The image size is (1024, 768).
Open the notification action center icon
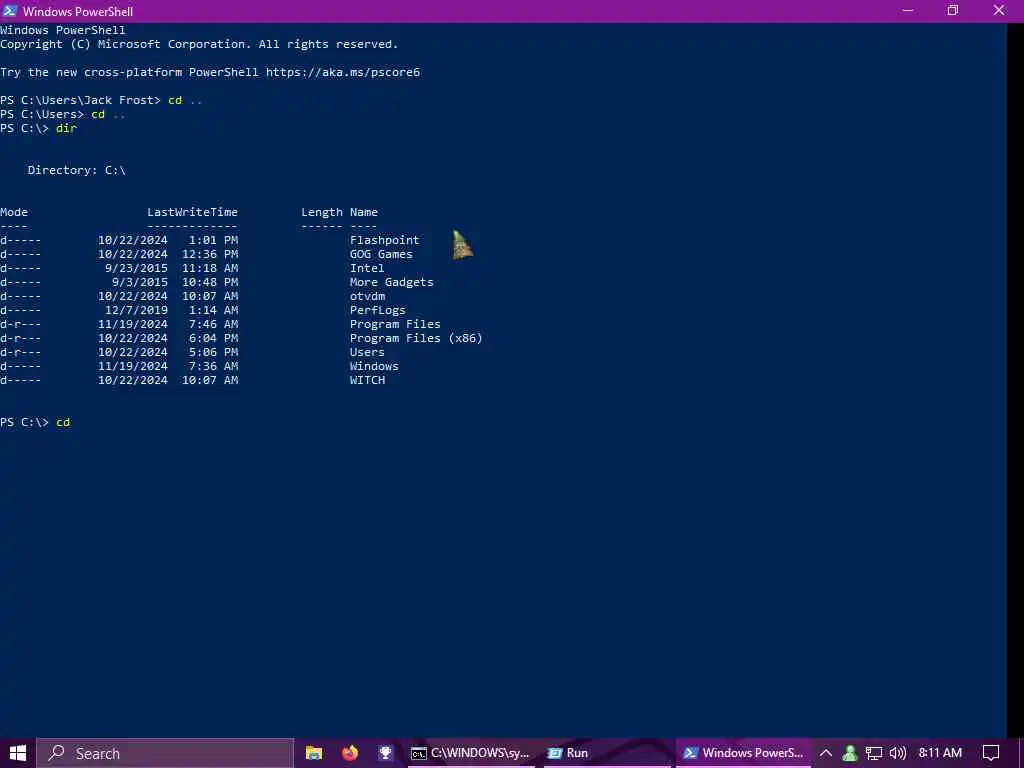tap(991, 753)
